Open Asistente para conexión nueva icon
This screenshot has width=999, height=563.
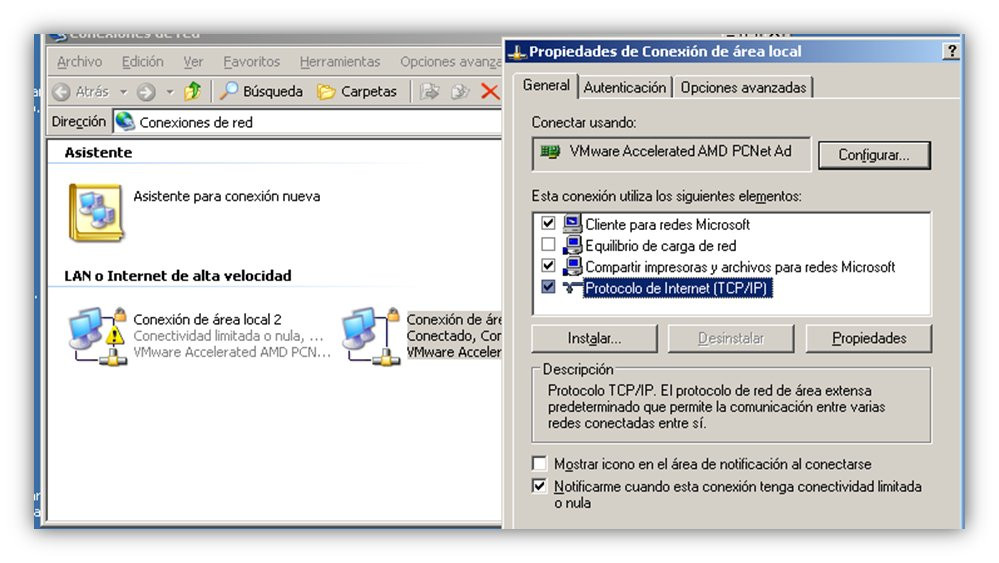[x=96, y=213]
